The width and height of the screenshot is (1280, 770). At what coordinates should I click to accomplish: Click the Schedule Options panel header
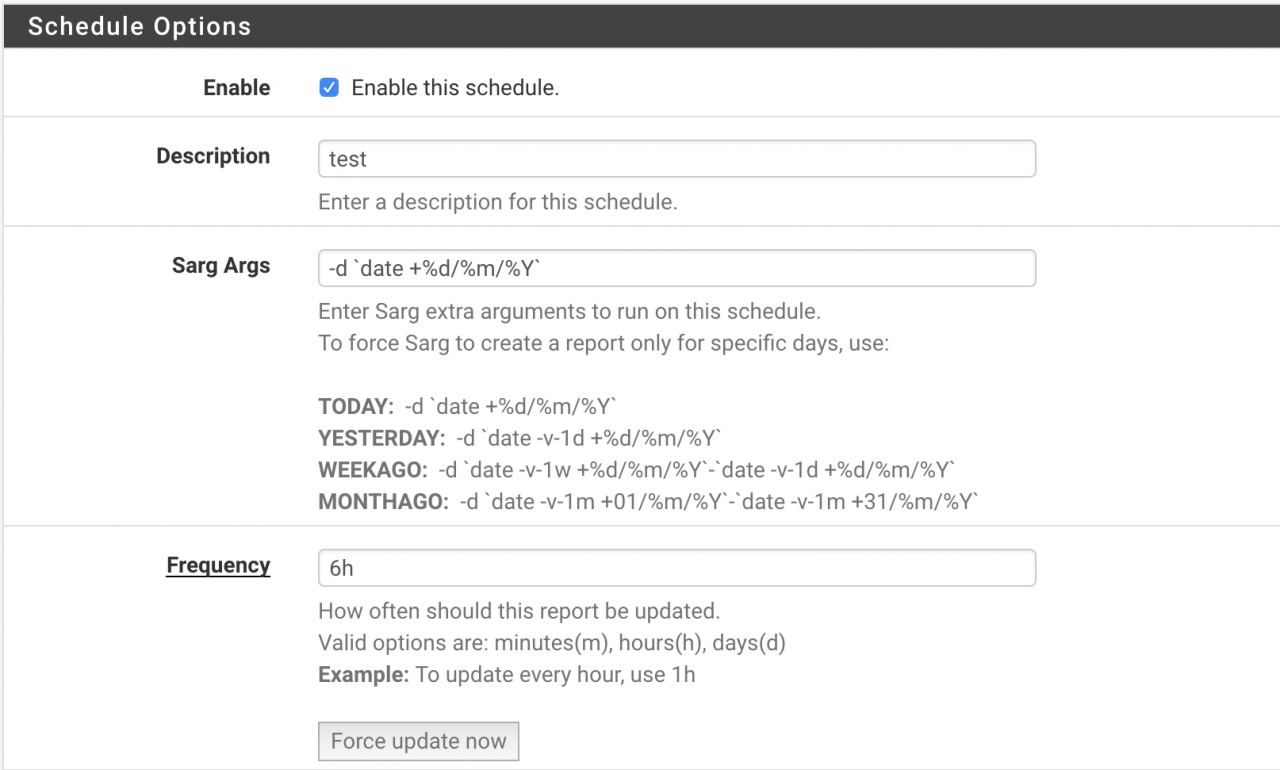tap(640, 27)
